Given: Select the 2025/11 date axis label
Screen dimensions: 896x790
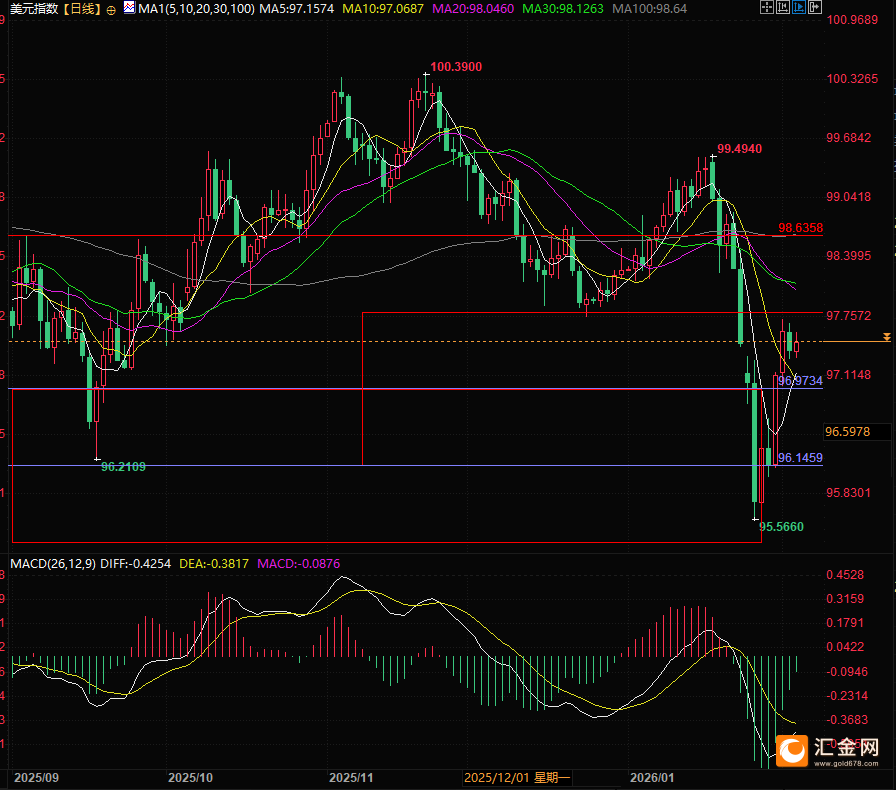Looking at the screenshot, I should pos(351,777).
